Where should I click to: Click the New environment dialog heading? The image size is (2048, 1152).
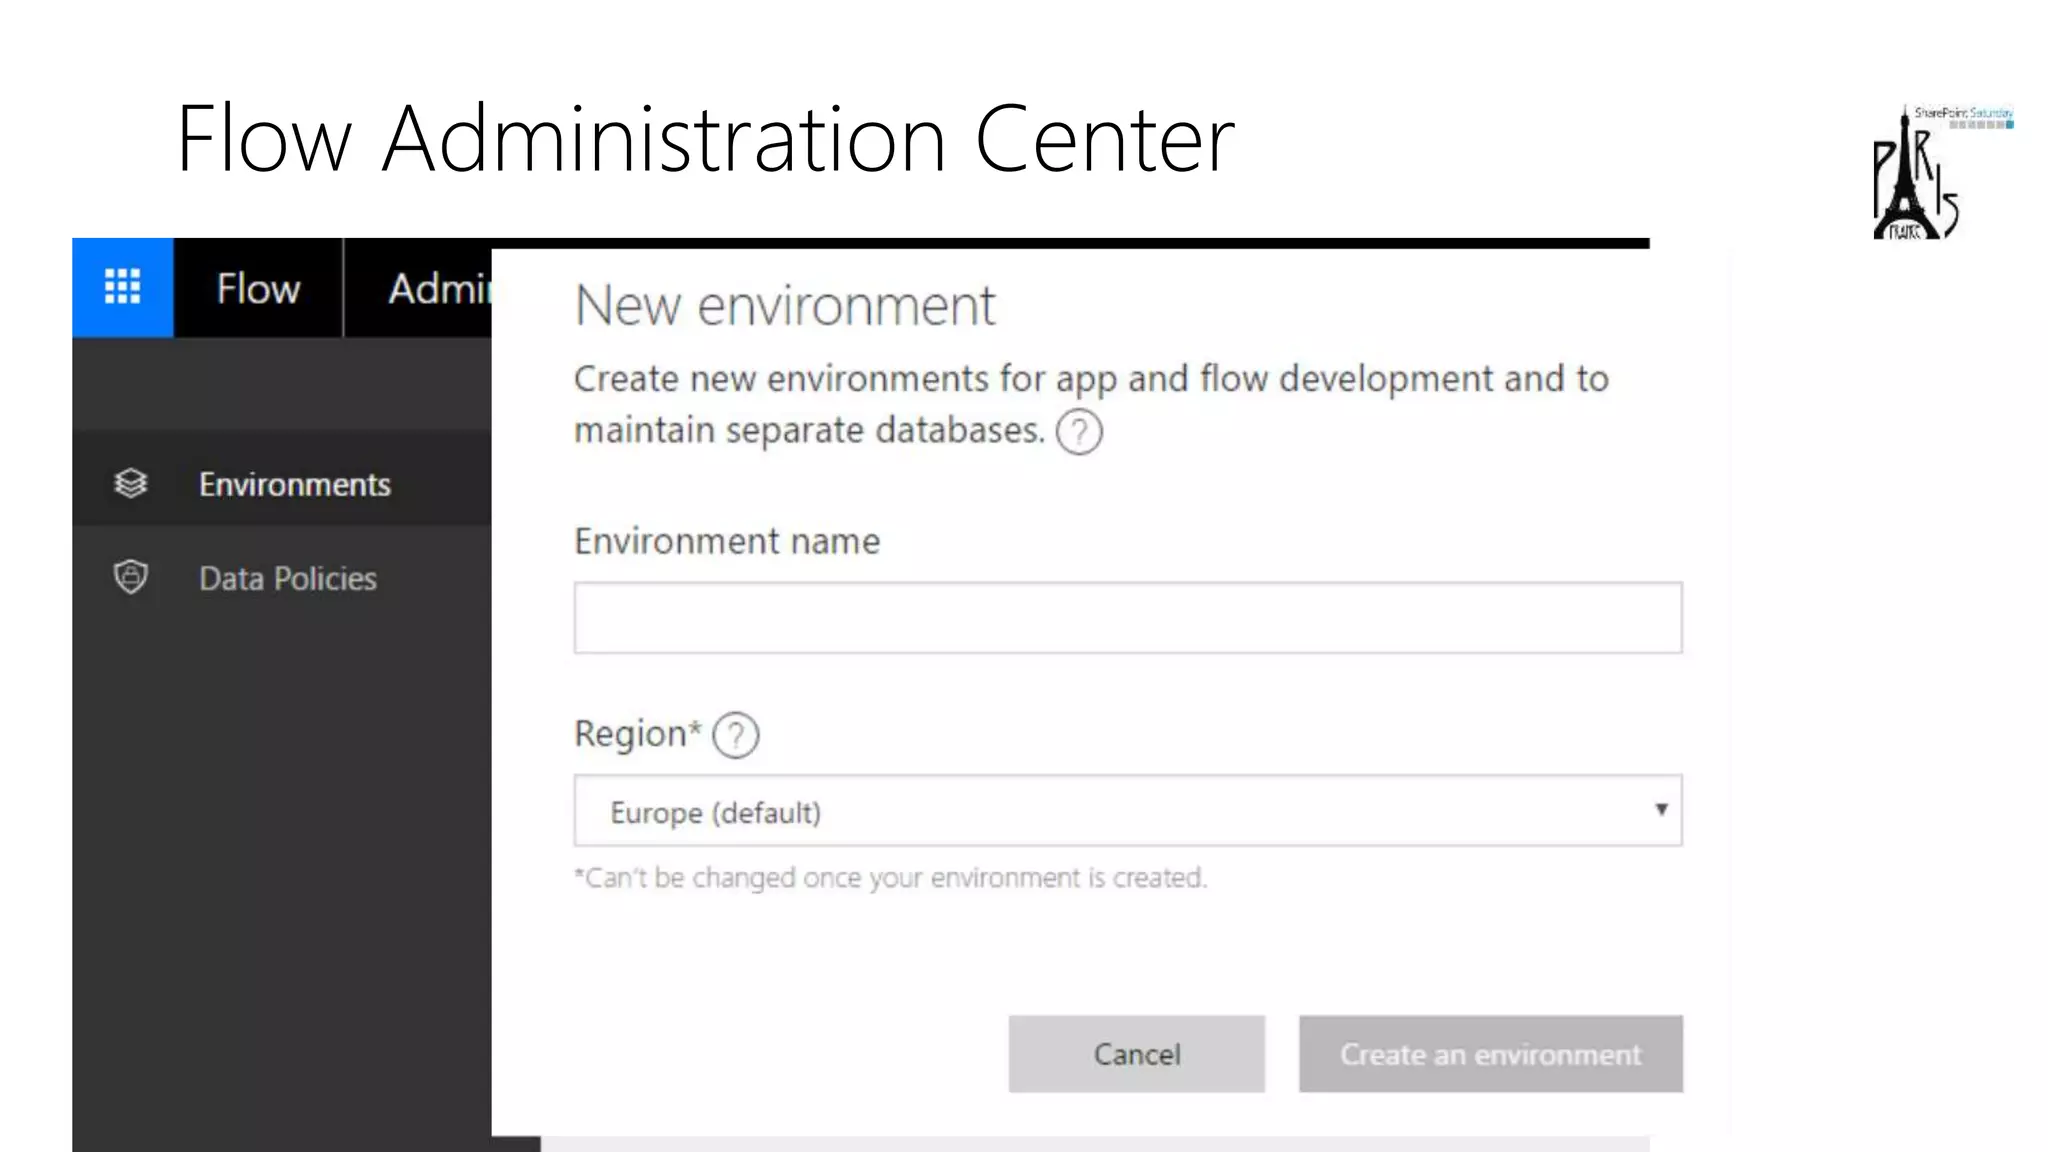coord(785,305)
